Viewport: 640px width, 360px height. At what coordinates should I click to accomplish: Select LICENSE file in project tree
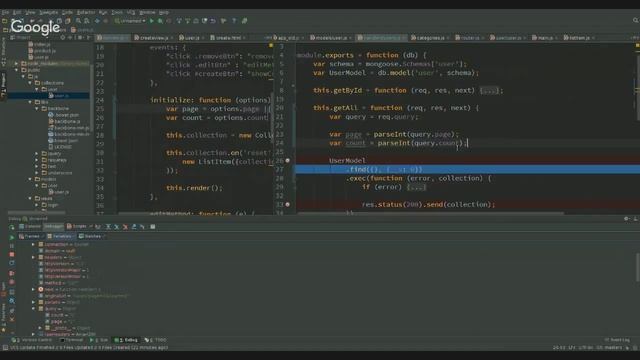pos(60,147)
